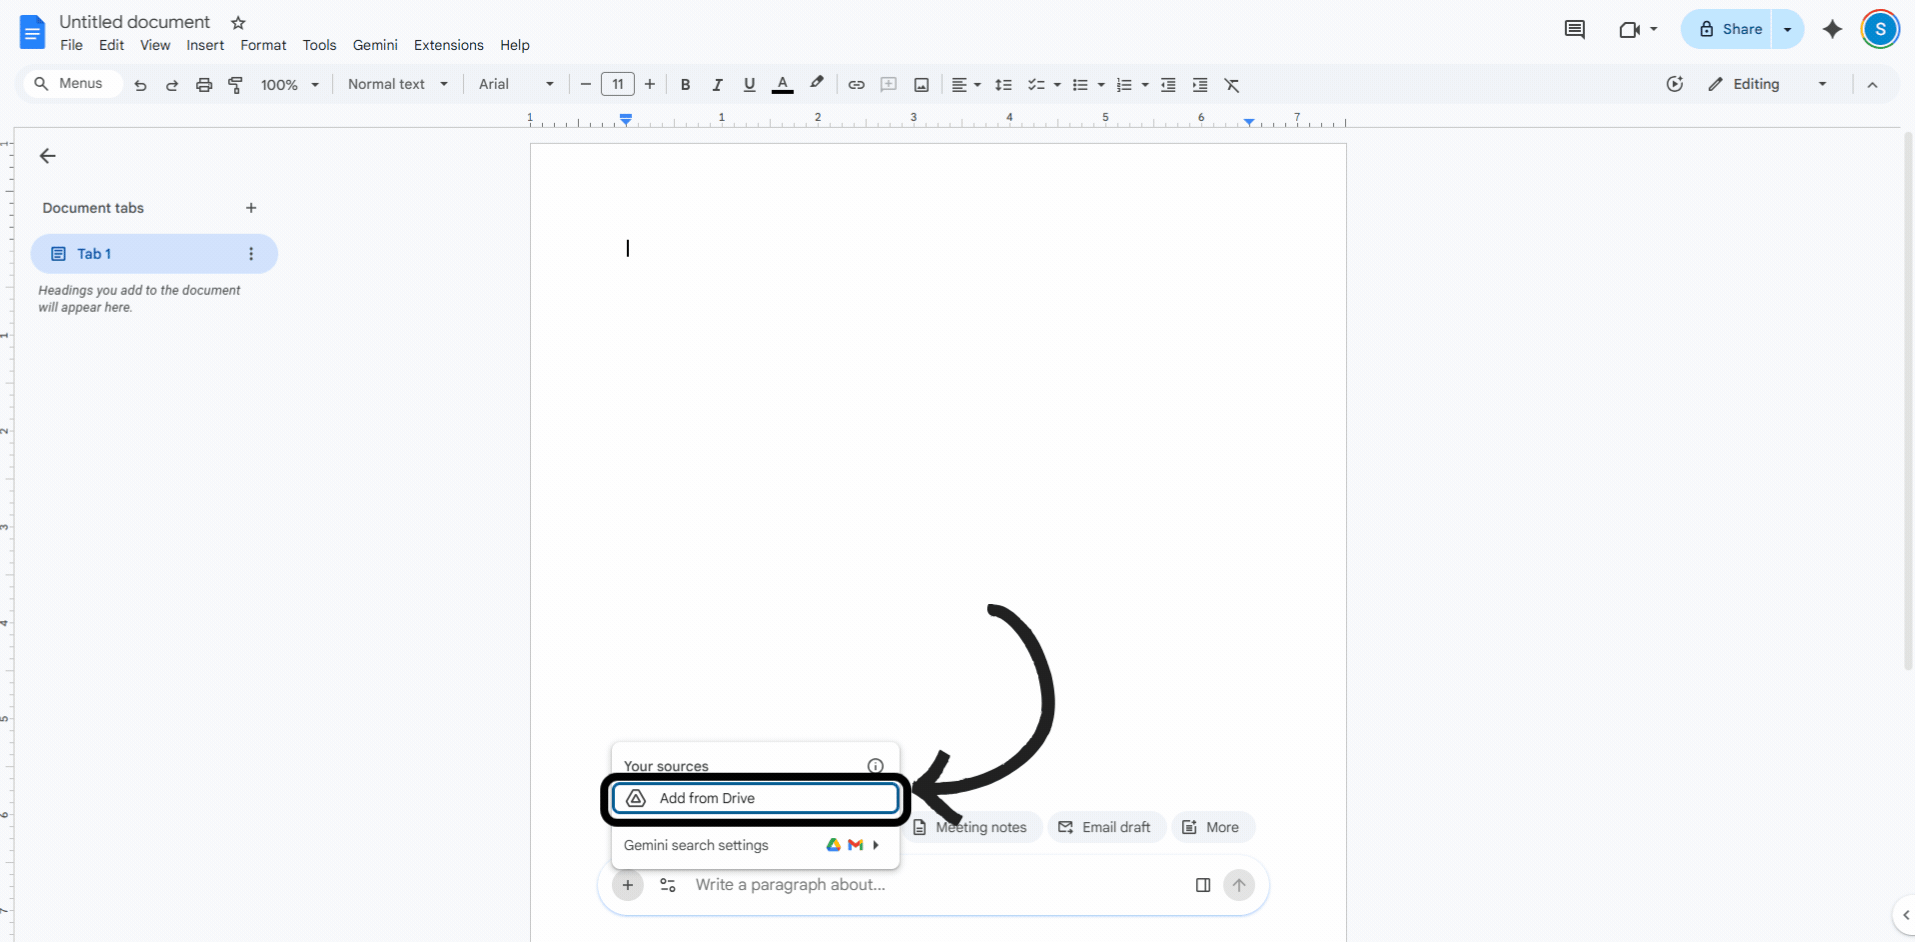The height and width of the screenshot is (942, 1915).
Task: Open the Normal text style dropdown
Action: click(x=398, y=85)
